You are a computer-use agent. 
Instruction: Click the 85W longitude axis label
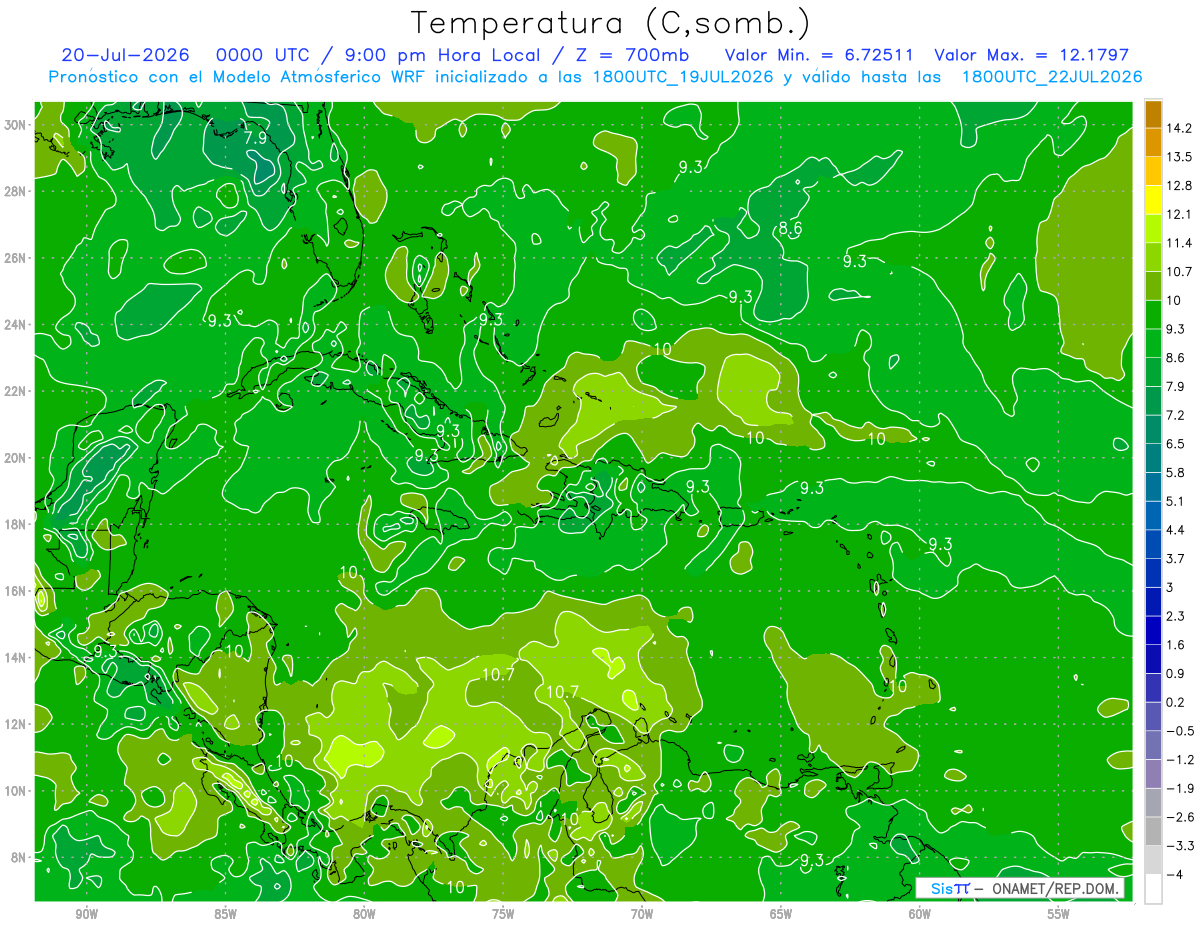coord(225,914)
